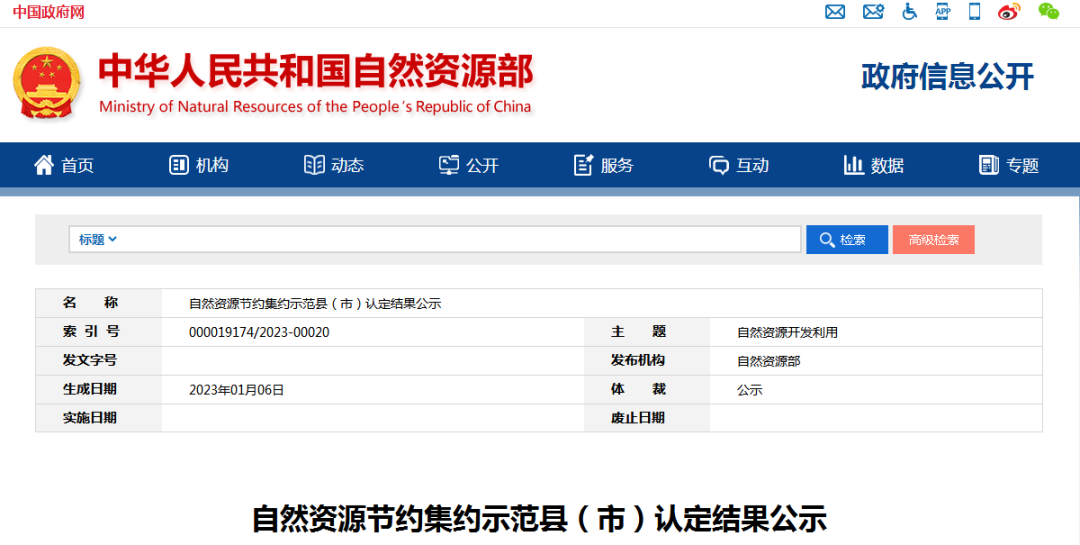Click the WeChat icon
1080x545 pixels.
[1048, 12]
